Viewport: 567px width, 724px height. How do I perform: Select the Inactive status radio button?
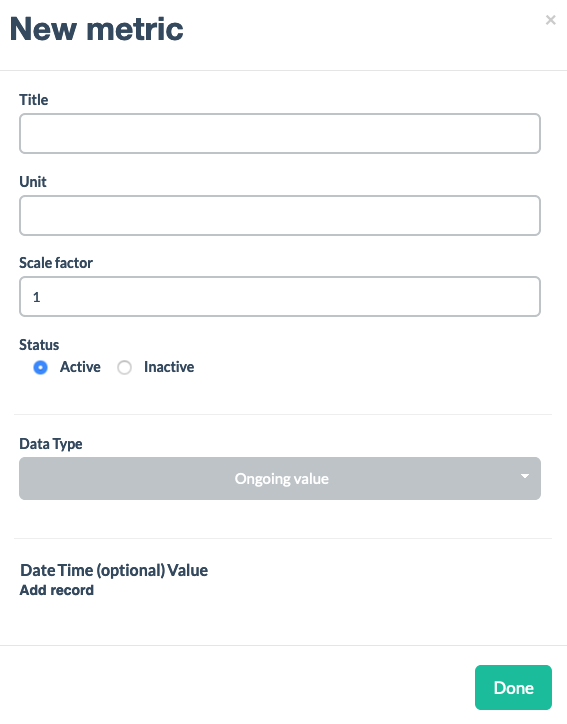pos(124,368)
